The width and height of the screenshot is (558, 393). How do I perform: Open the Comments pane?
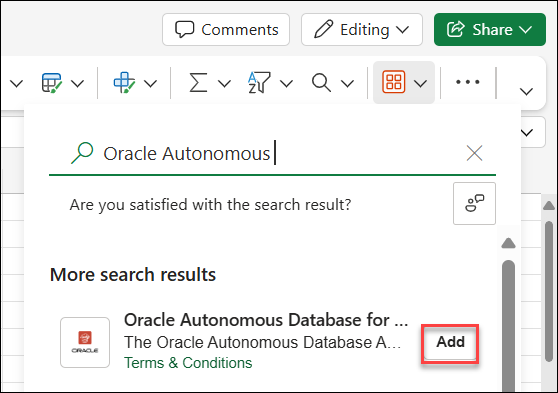(226, 30)
